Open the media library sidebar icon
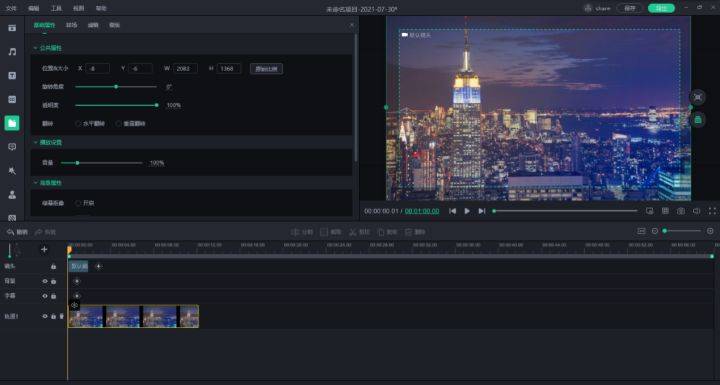720x385 pixels. [x=12, y=28]
